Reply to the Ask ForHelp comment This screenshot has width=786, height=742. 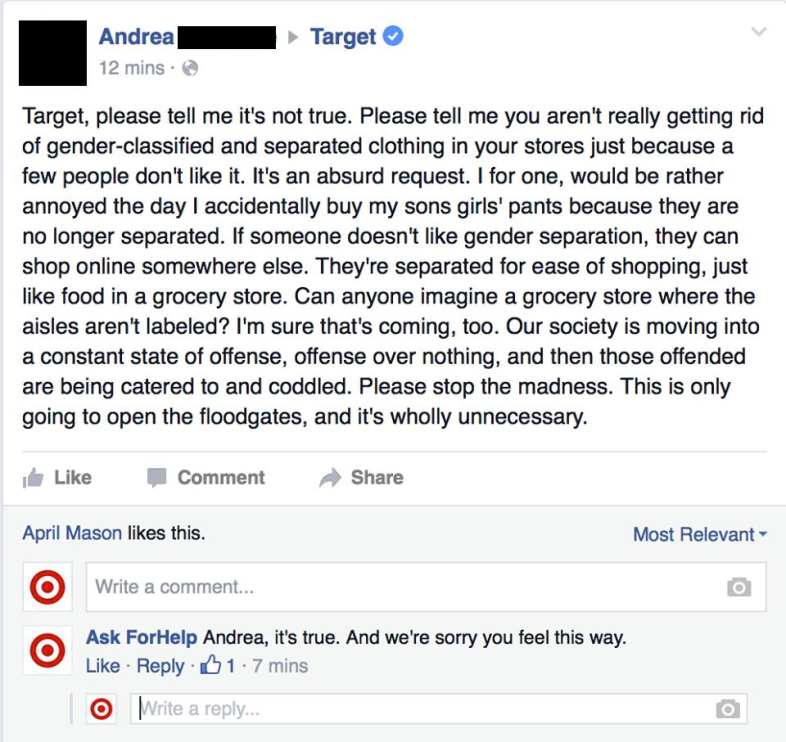click(x=160, y=666)
